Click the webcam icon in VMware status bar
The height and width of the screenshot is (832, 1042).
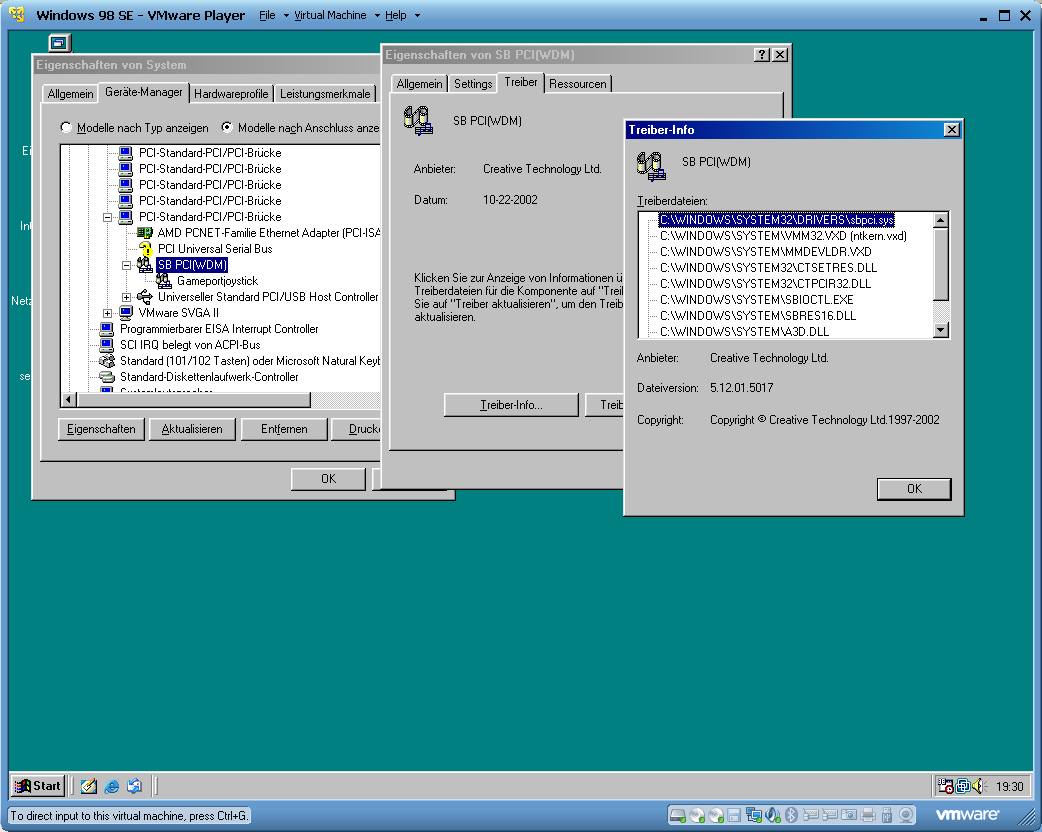906,815
